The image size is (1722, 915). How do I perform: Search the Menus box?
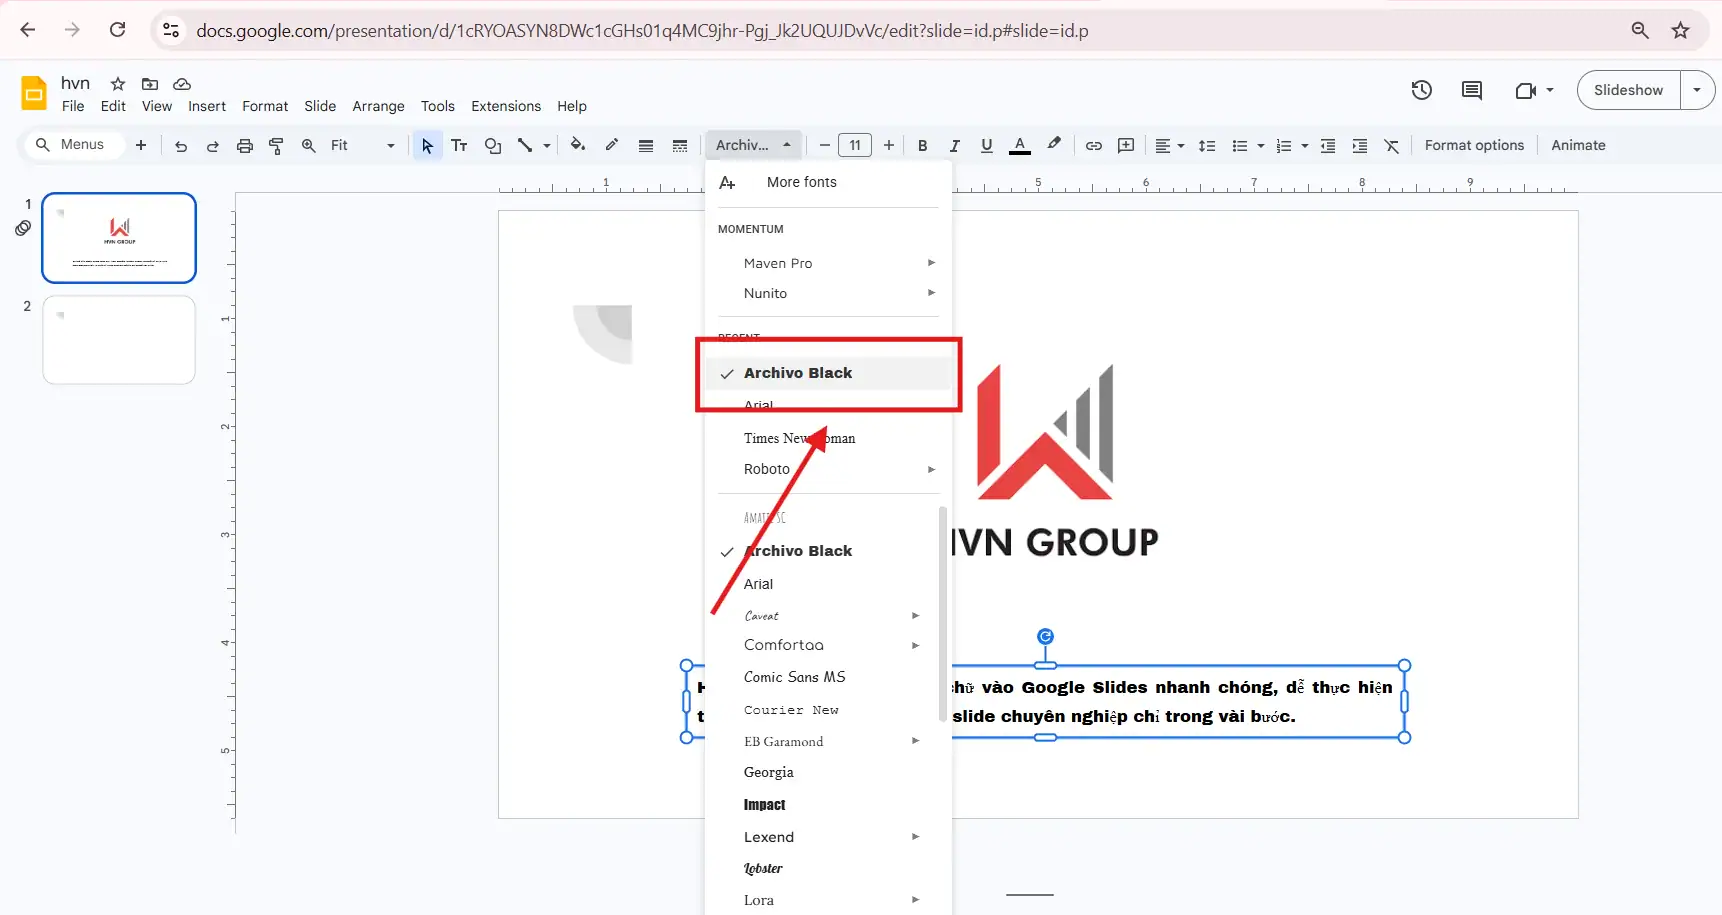coord(74,145)
